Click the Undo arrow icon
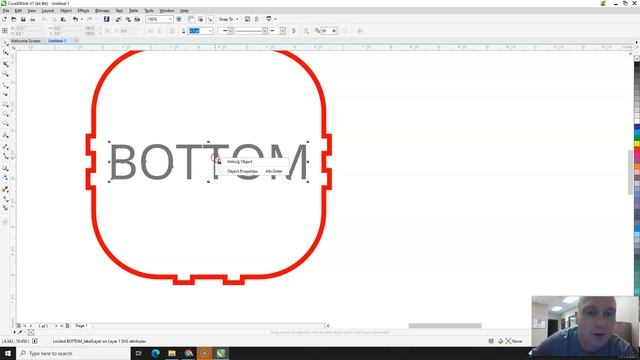The image size is (640, 360). 75,19
